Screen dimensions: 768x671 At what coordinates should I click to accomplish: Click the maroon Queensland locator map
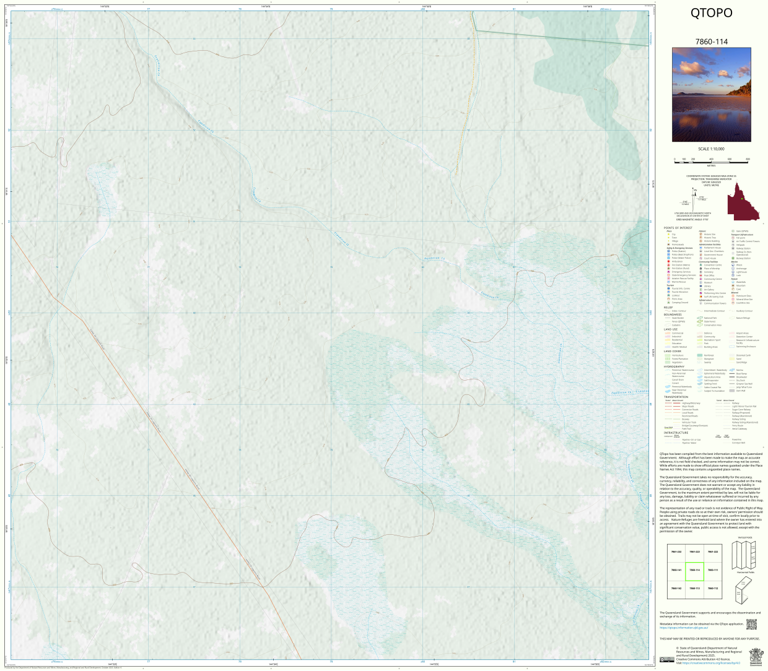point(743,202)
